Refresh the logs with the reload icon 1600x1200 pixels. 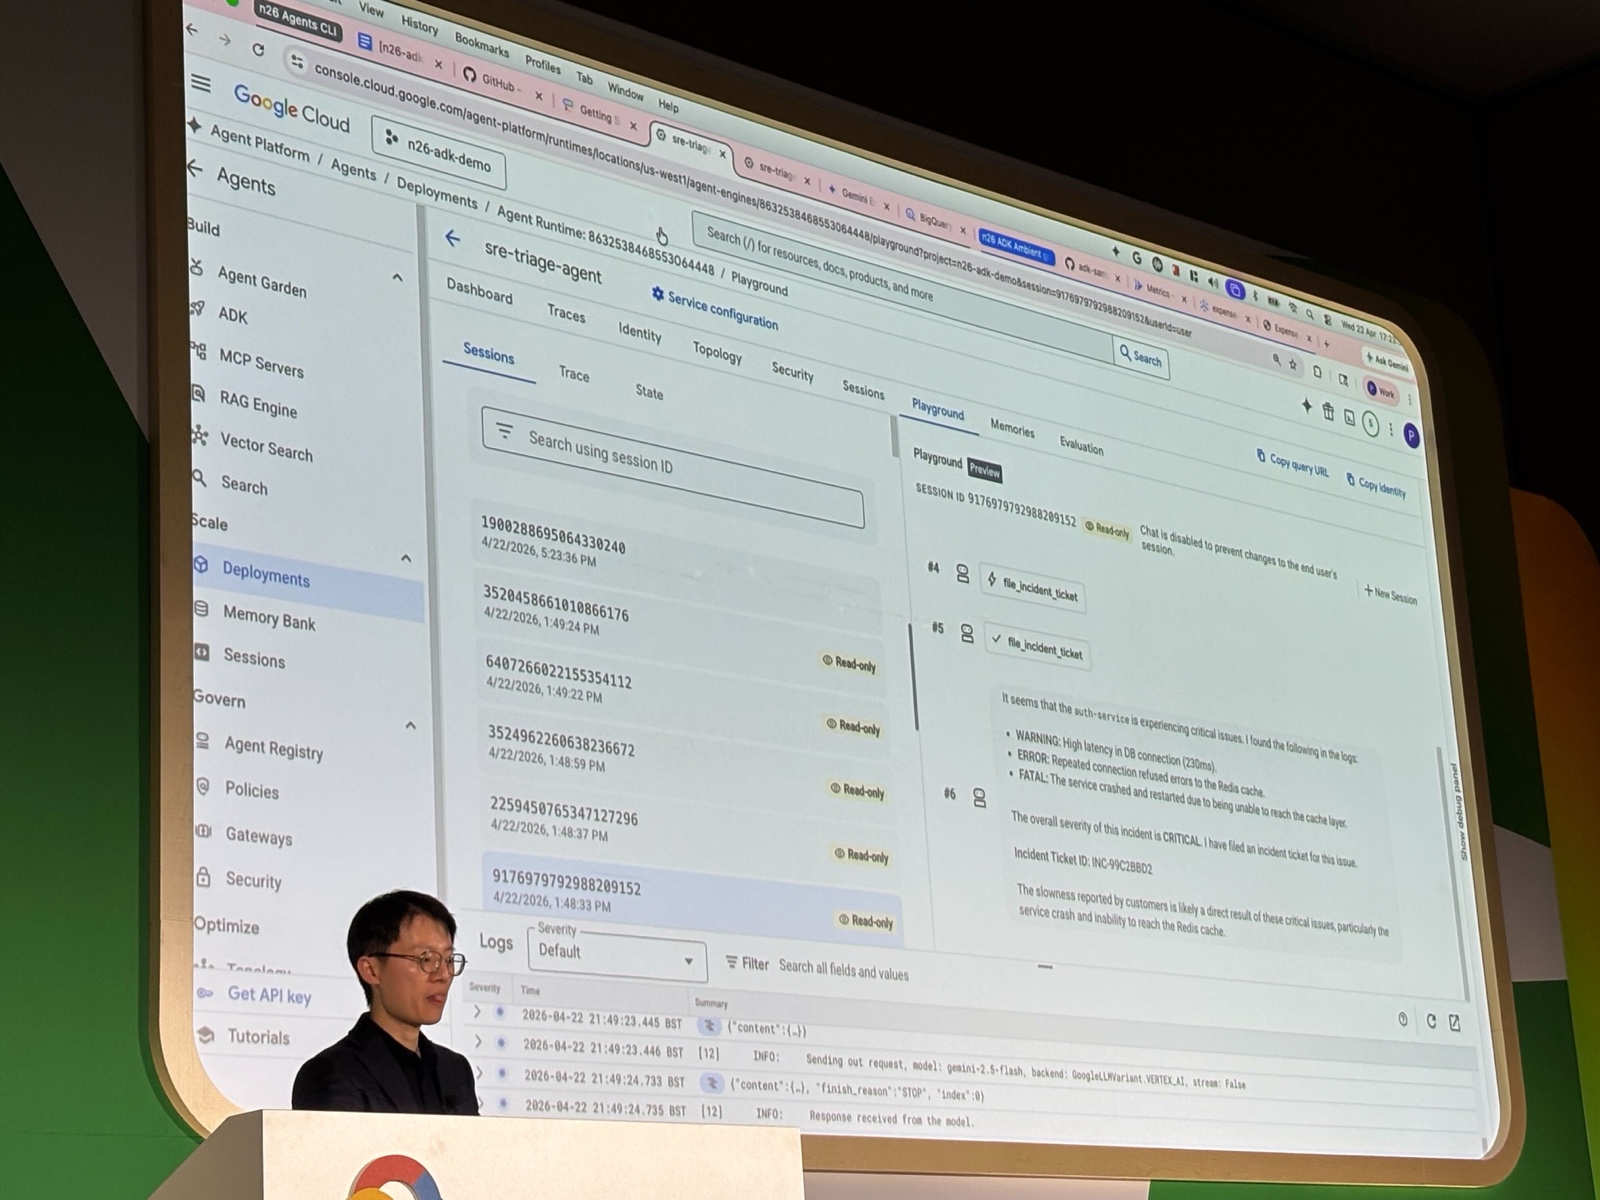[x=1431, y=1021]
